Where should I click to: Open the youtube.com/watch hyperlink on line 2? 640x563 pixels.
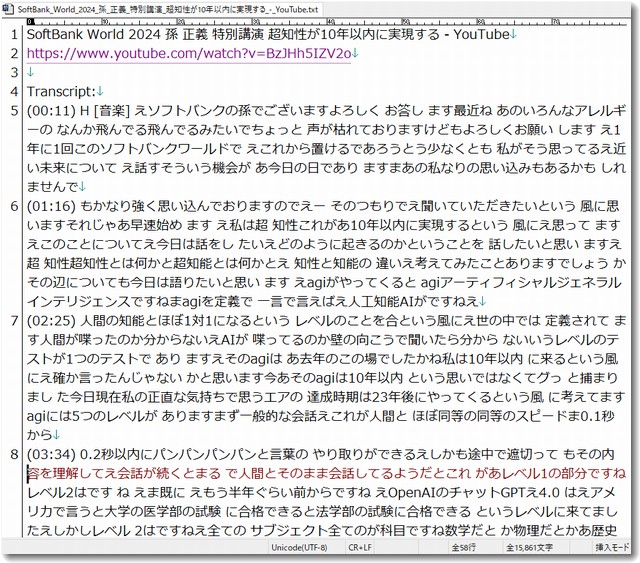(189, 53)
